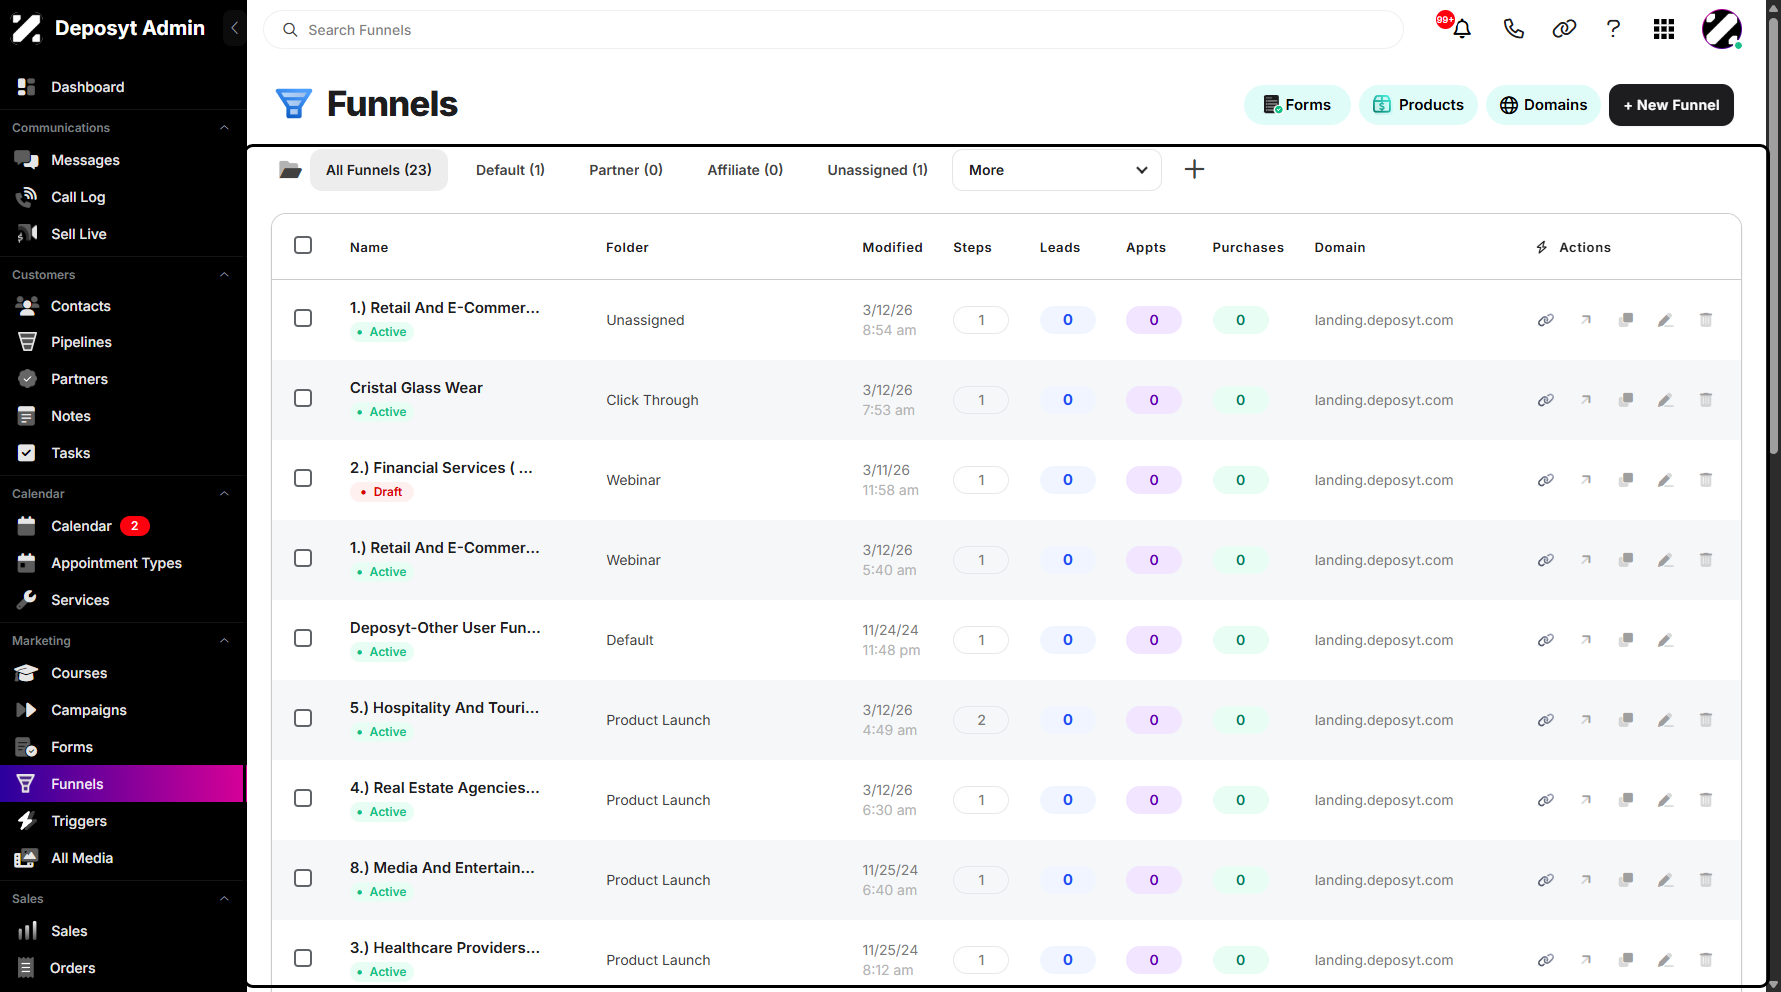Toggle the select-all checkbox in header
Image resolution: width=1781 pixels, height=992 pixels.
tap(303, 245)
